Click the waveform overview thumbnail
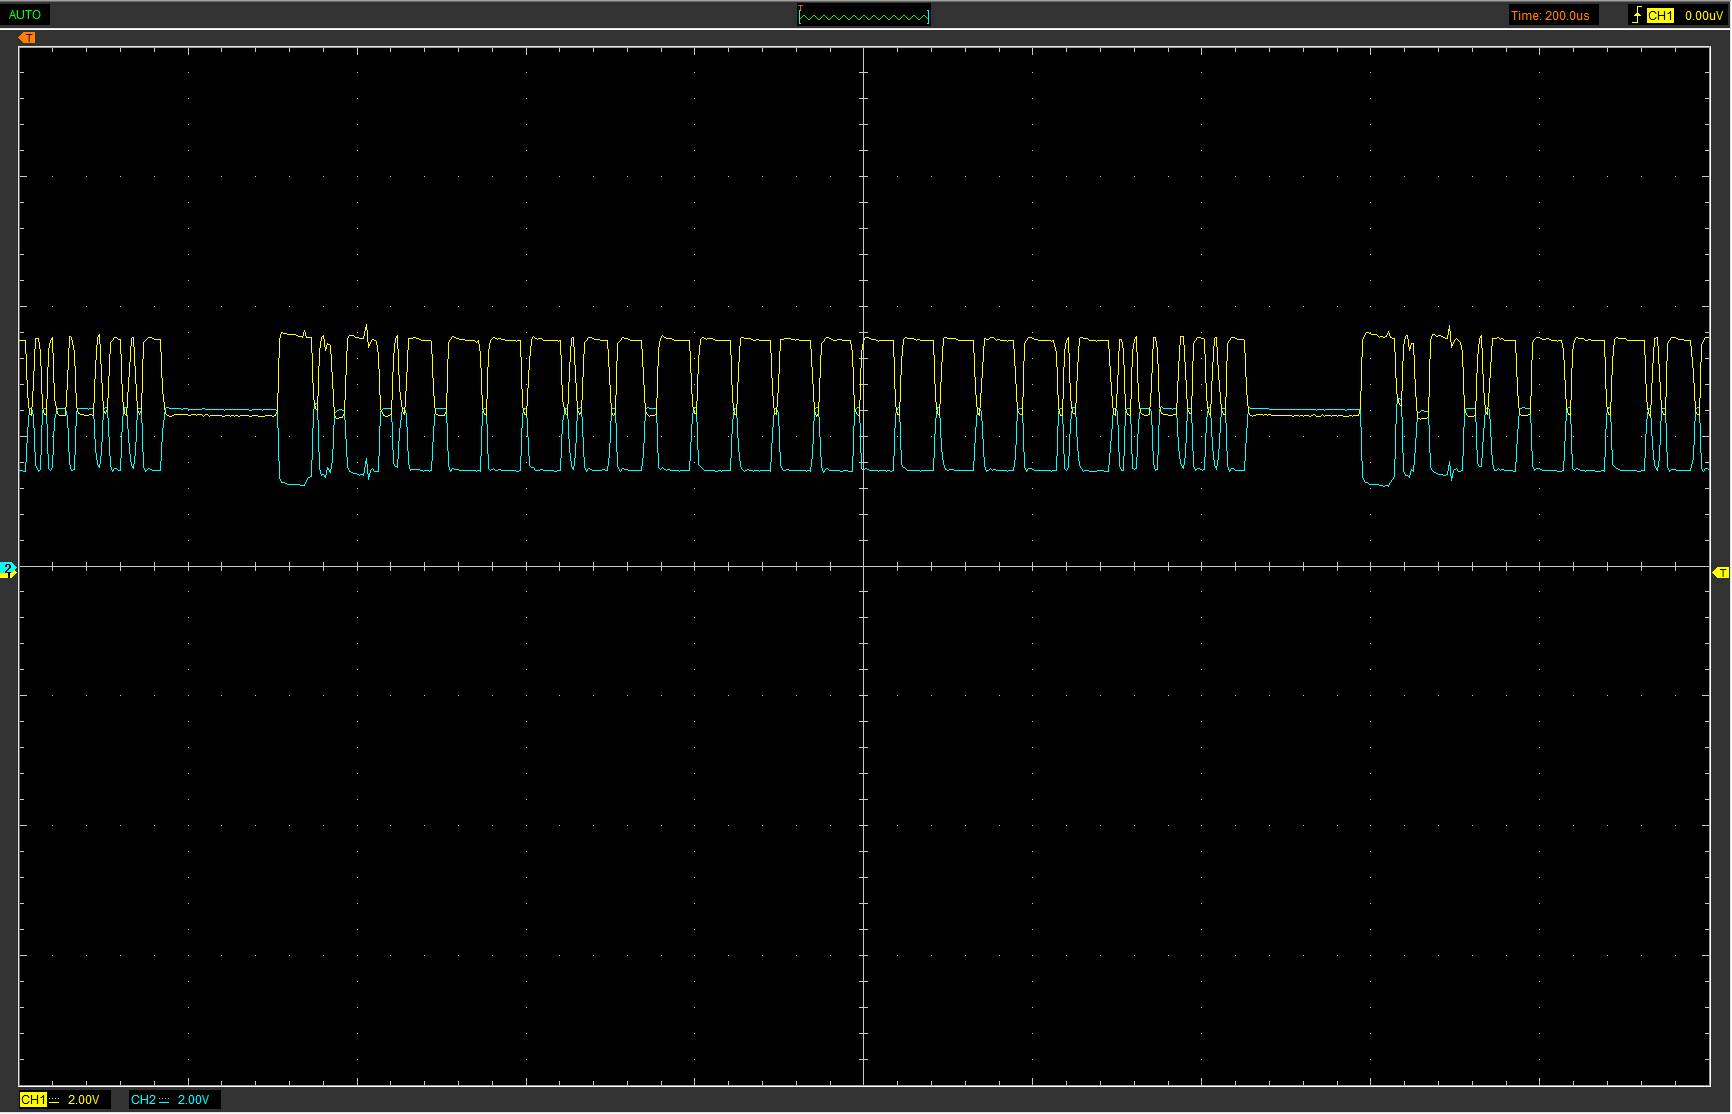Image resolution: width=1732 pixels, height=1114 pixels. (864, 15)
